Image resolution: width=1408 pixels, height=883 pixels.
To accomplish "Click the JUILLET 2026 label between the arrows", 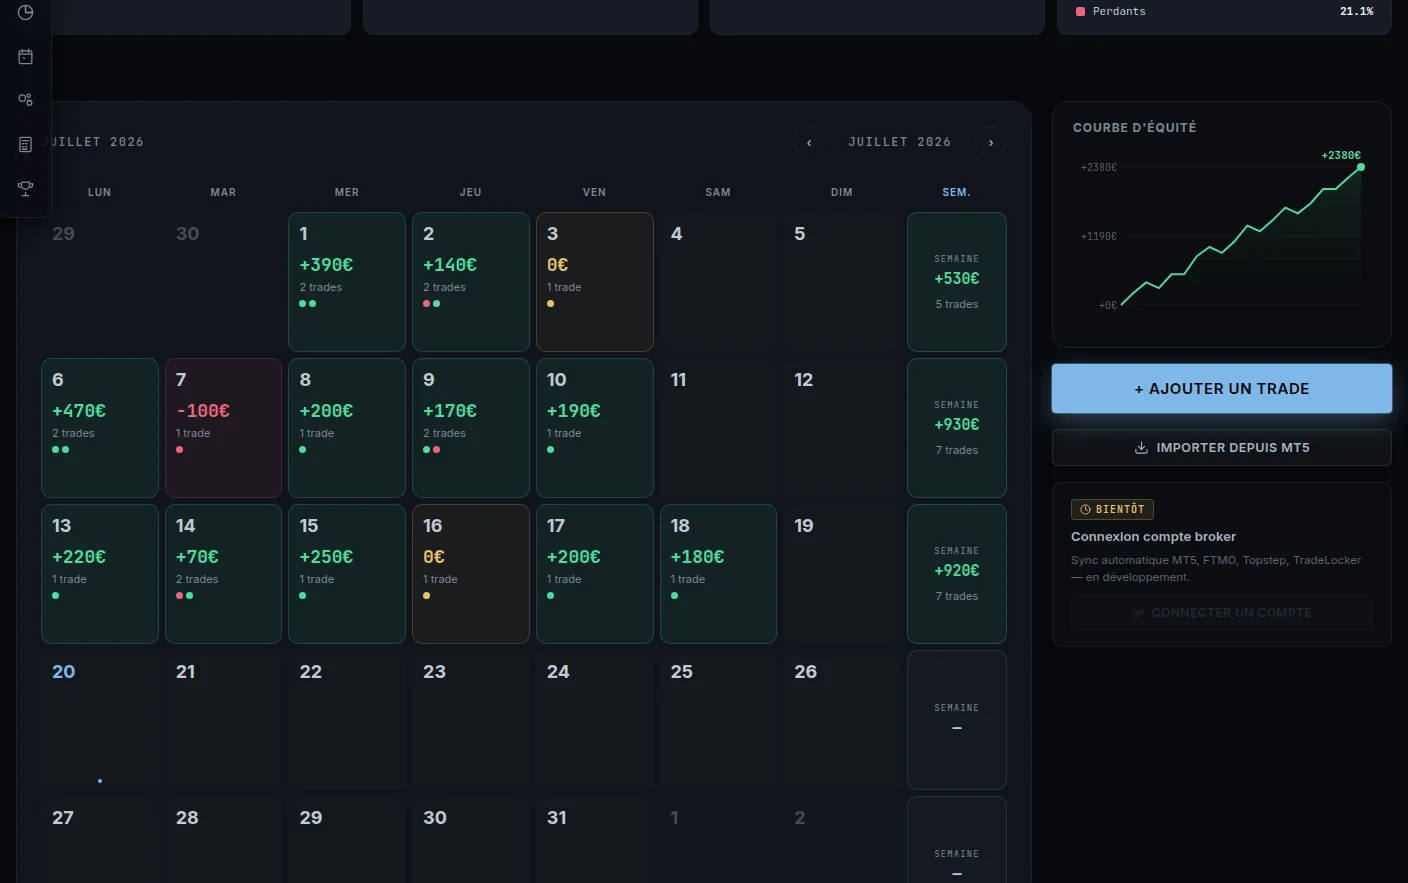I will coord(900,142).
